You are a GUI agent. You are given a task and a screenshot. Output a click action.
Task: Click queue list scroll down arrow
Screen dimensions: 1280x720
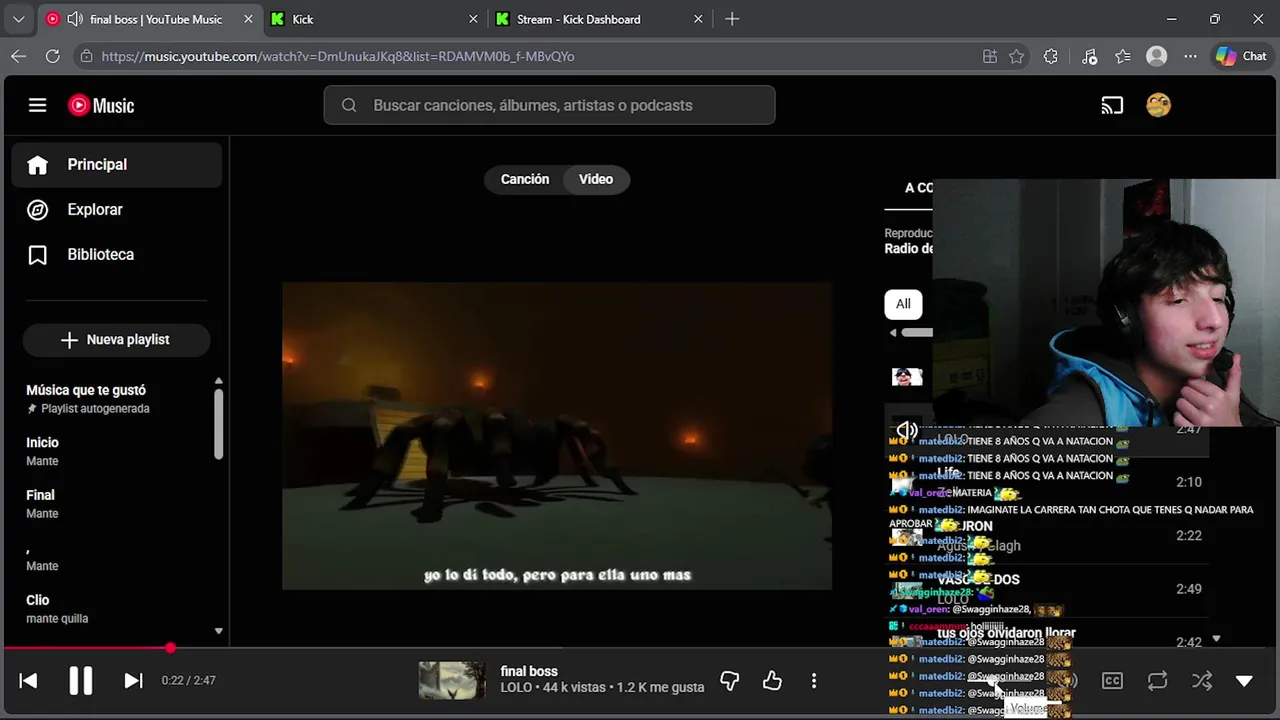(1216, 639)
